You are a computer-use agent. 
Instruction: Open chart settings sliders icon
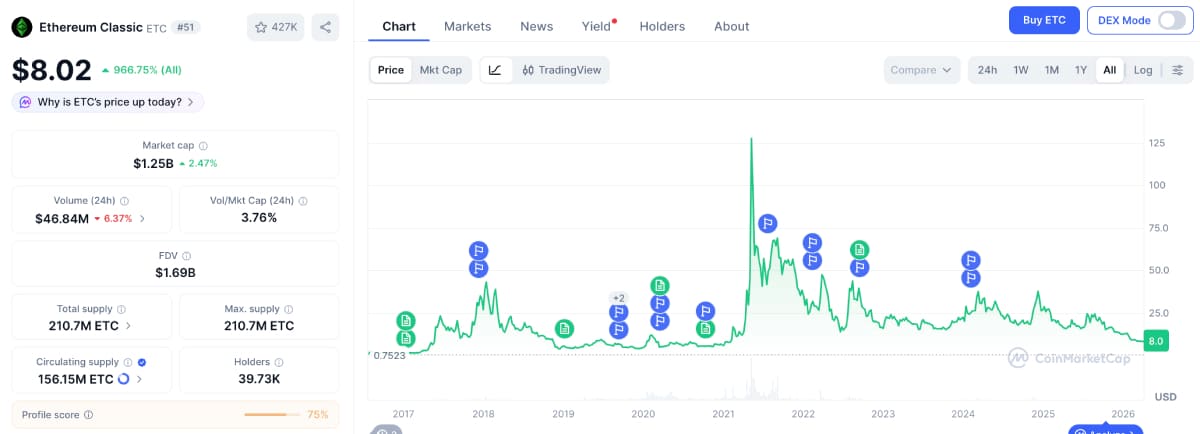click(1177, 70)
